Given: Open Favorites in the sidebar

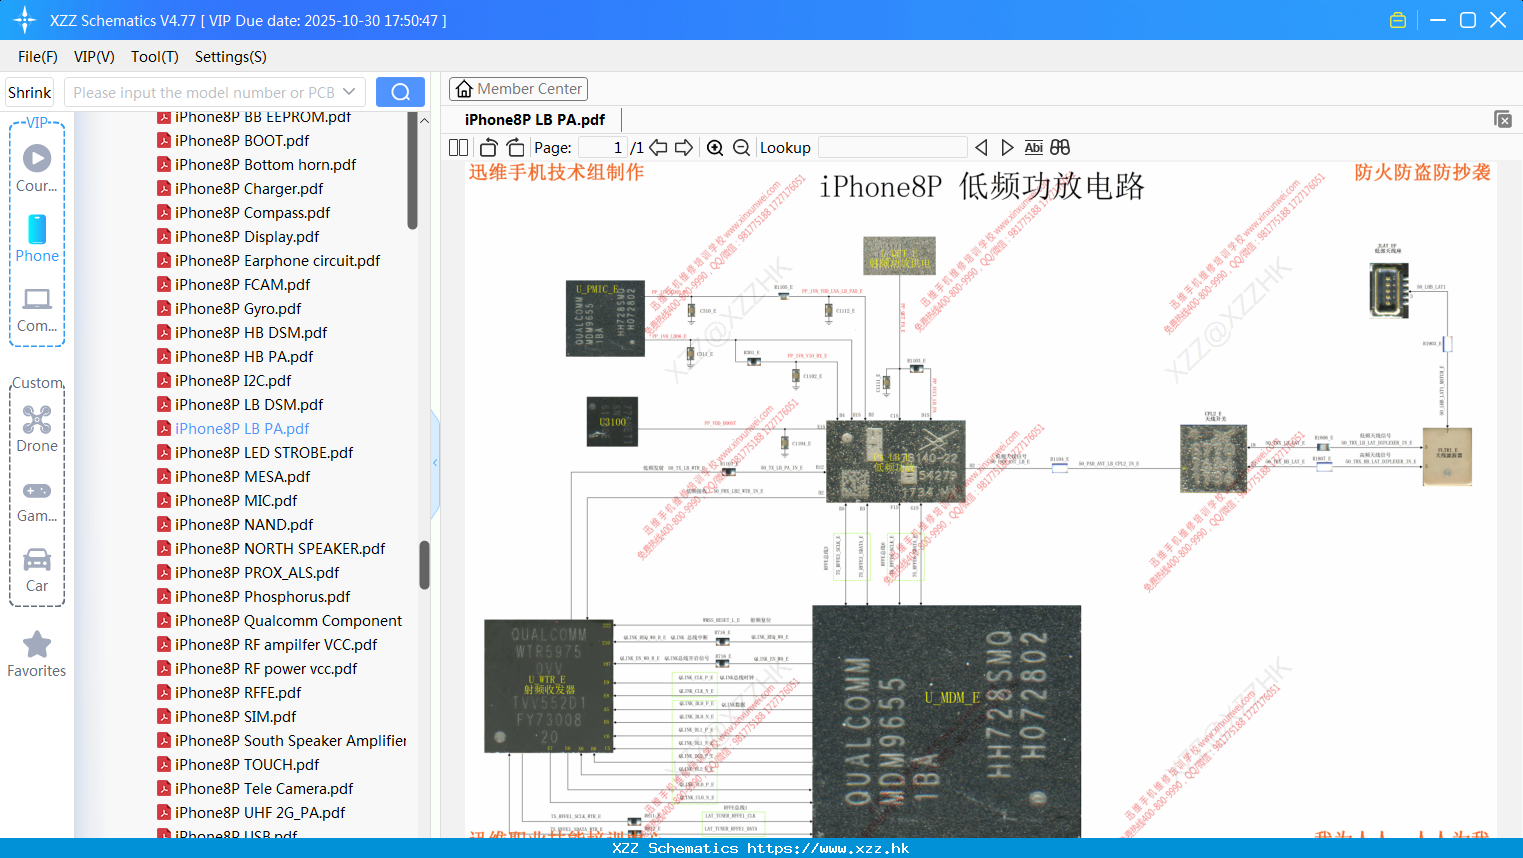Looking at the screenshot, I should click(37, 654).
